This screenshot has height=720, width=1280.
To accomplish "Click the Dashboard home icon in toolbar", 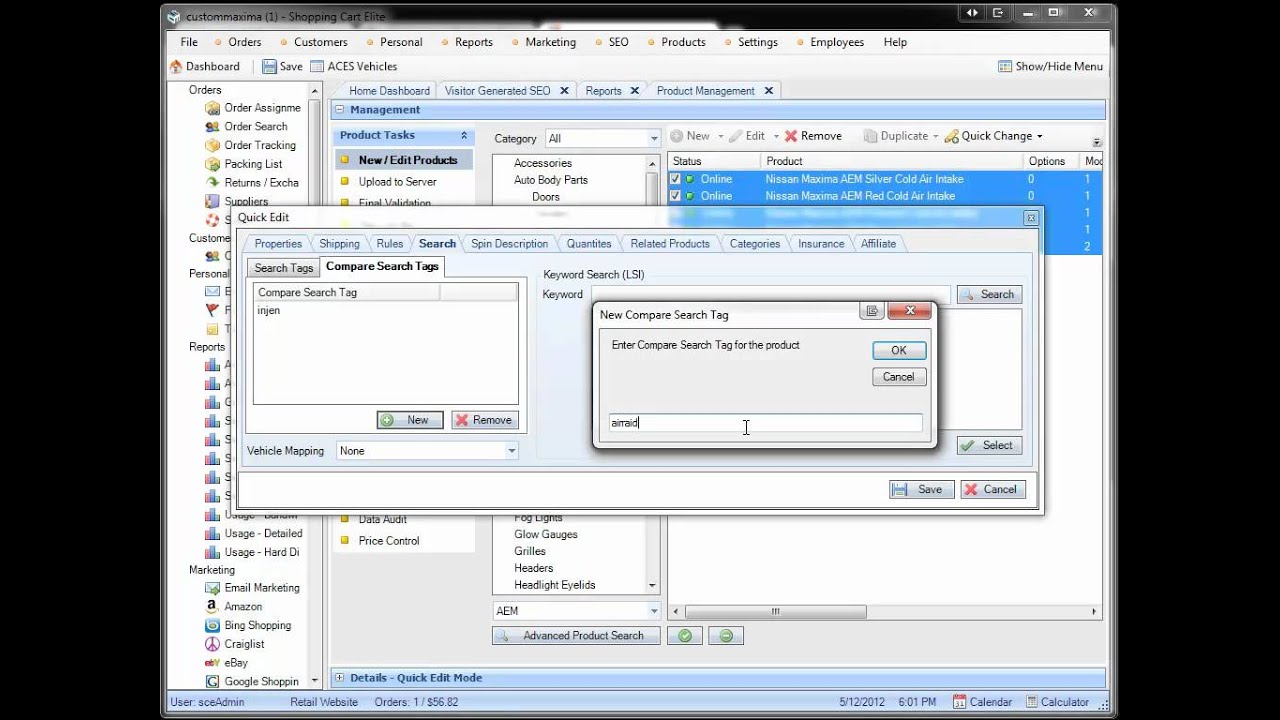I will tap(176, 67).
